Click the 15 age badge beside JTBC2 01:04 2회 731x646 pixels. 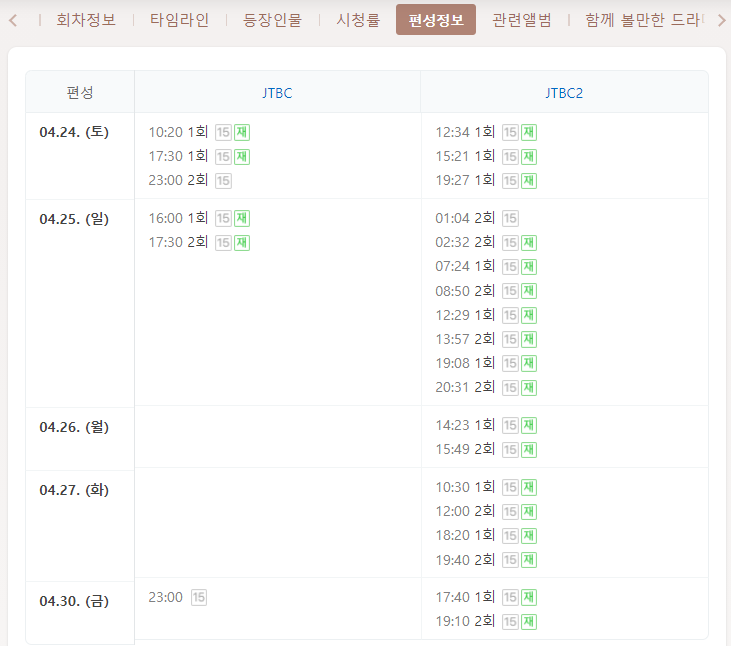tap(510, 219)
